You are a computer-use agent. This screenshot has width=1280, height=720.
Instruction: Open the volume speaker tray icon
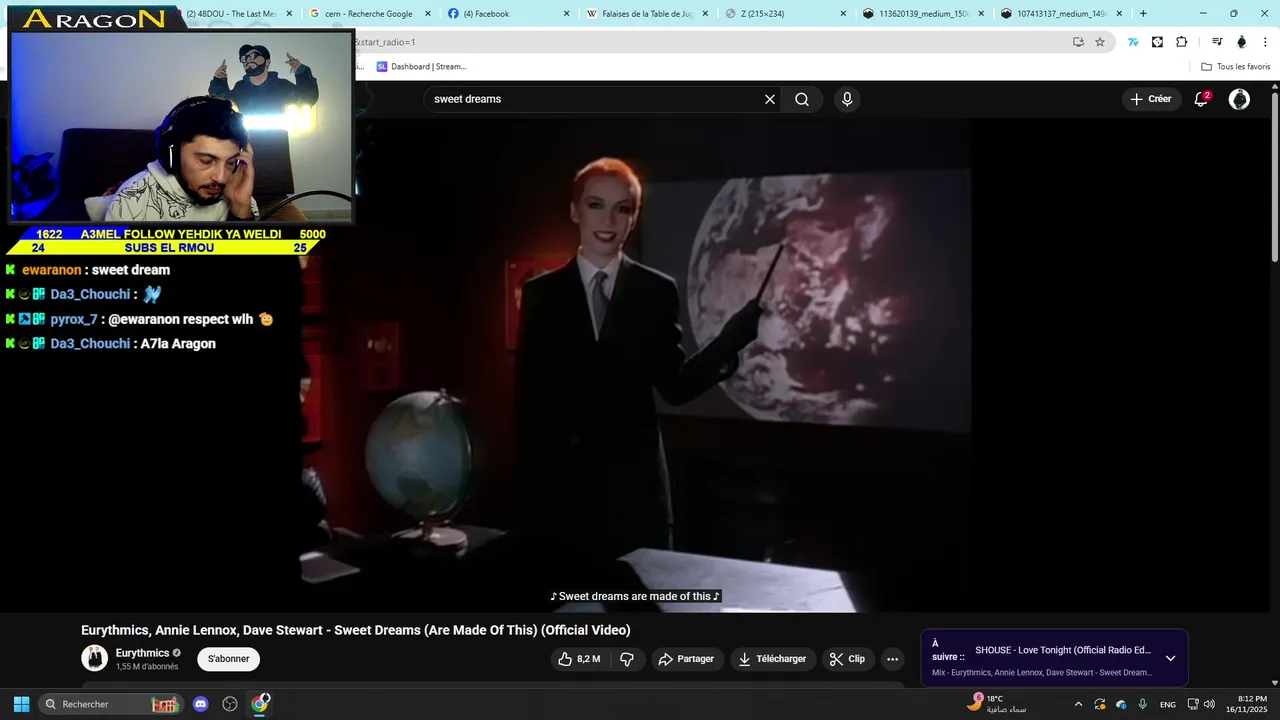1209,704
